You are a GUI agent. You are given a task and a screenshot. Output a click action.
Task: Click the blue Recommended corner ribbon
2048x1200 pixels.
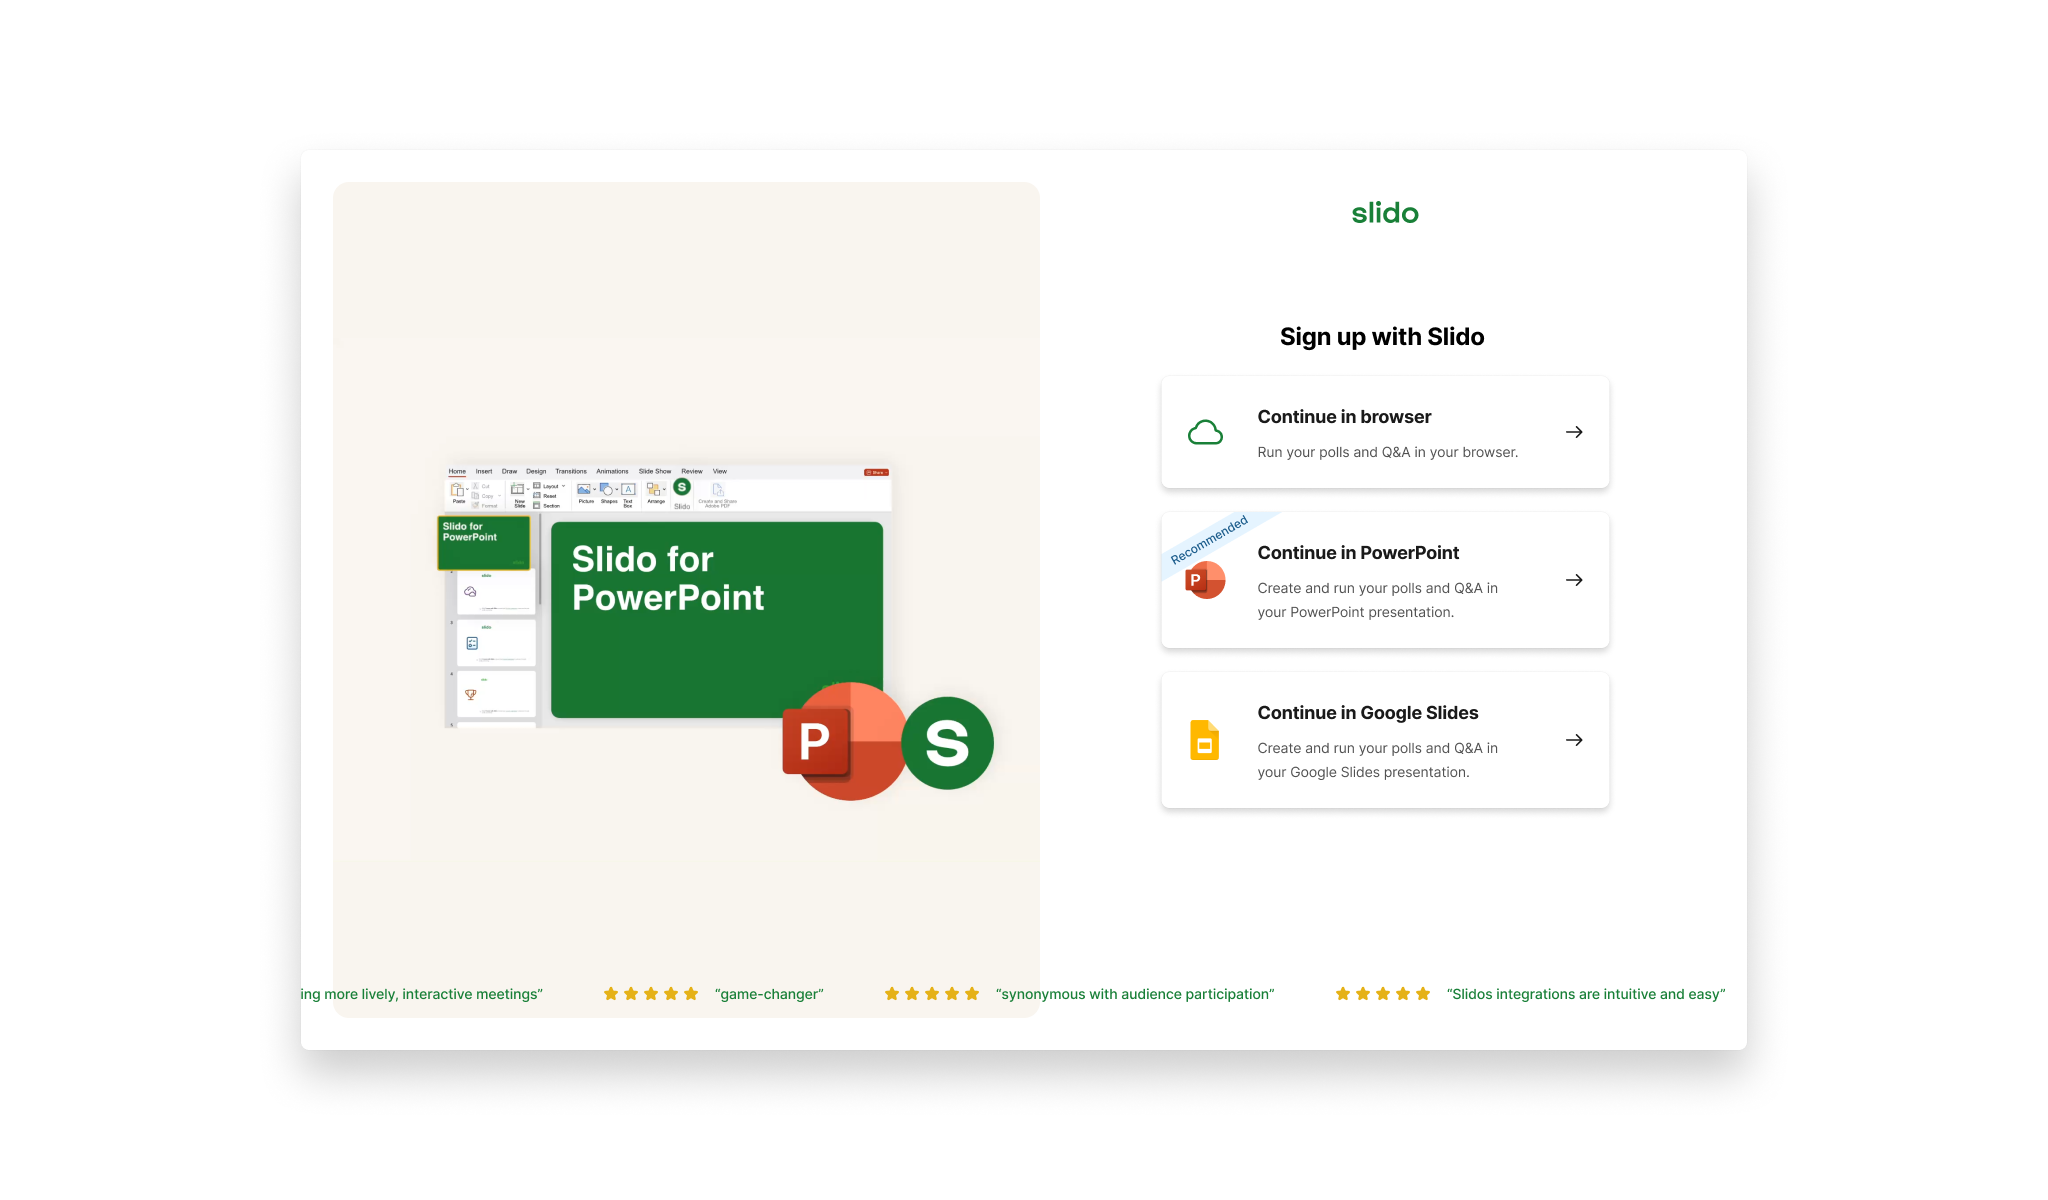(x=1209, y=540)
